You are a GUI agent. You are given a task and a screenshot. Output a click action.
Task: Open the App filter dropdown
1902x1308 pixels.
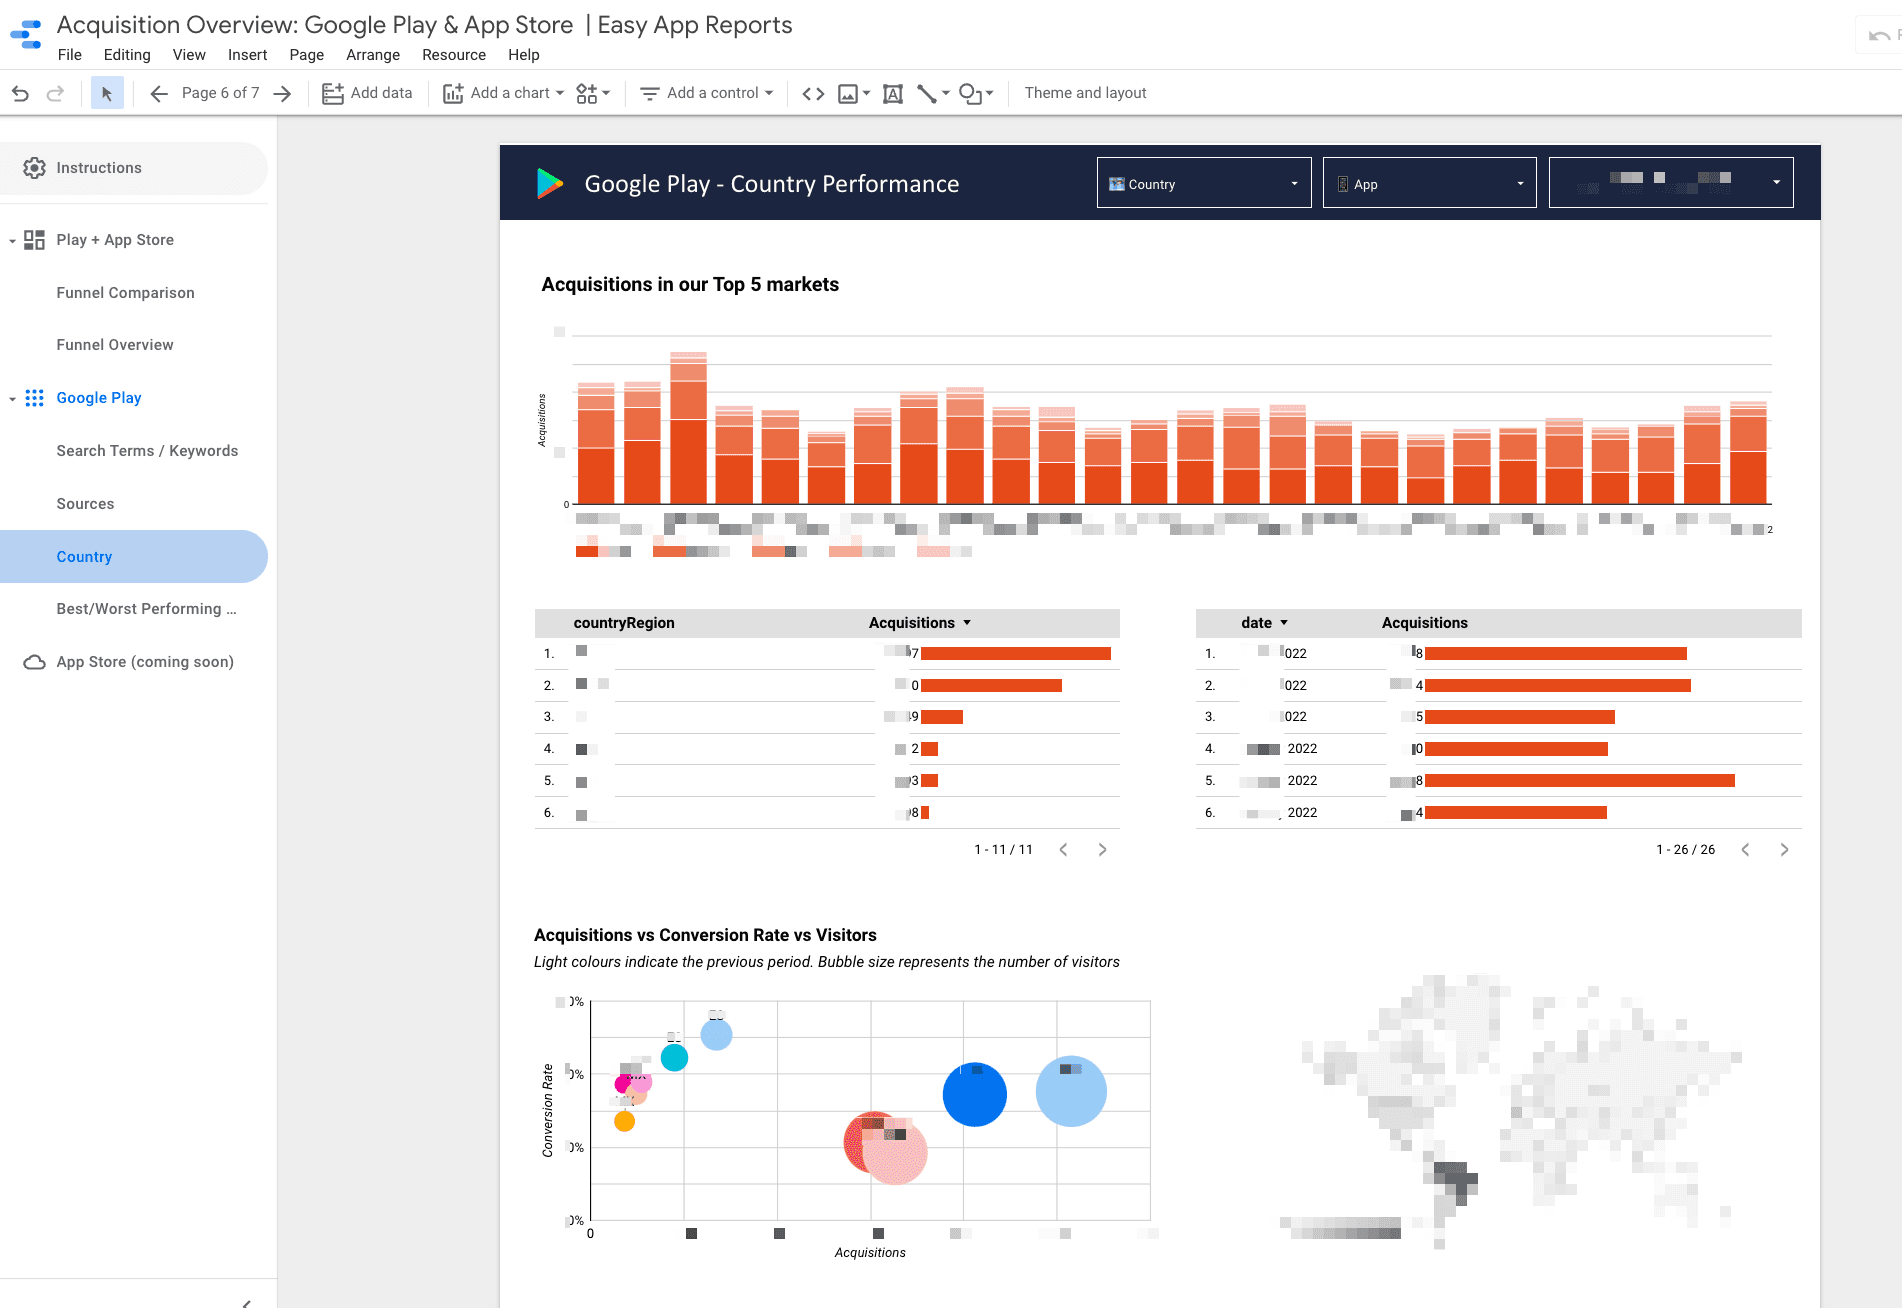1430,183
